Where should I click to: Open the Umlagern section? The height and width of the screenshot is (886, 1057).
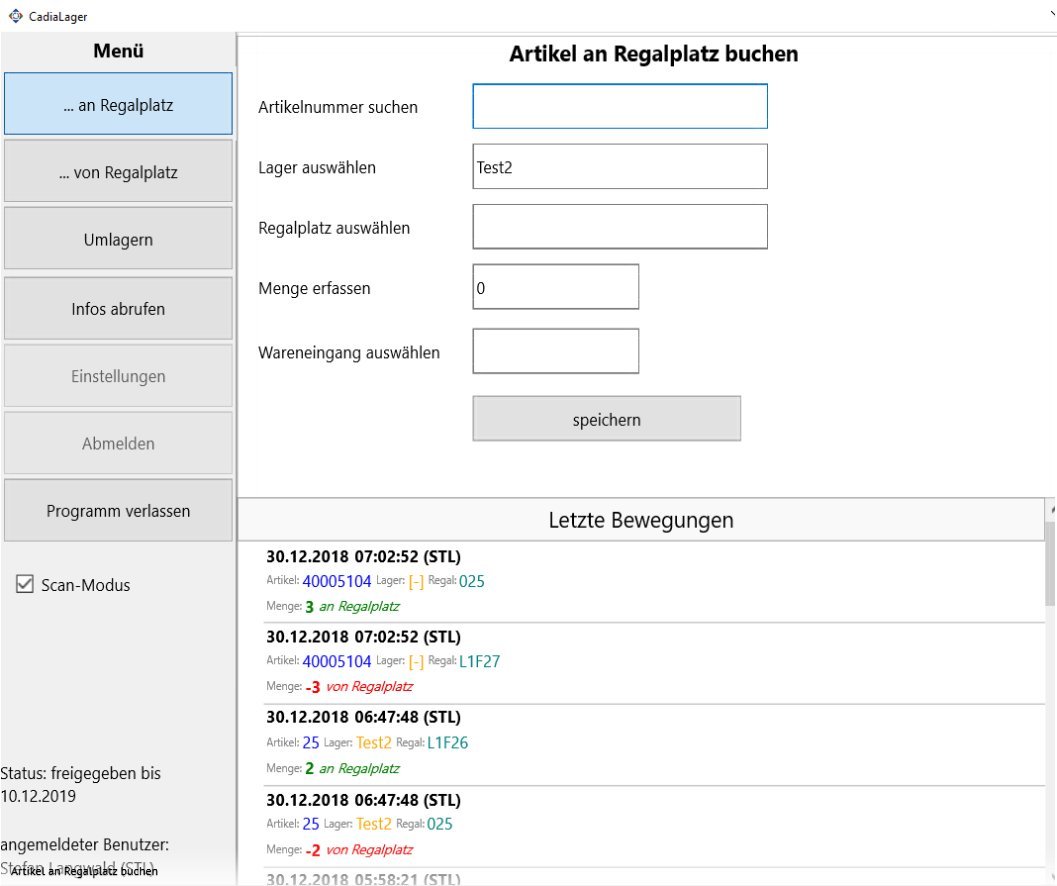[x=118, y=240]
